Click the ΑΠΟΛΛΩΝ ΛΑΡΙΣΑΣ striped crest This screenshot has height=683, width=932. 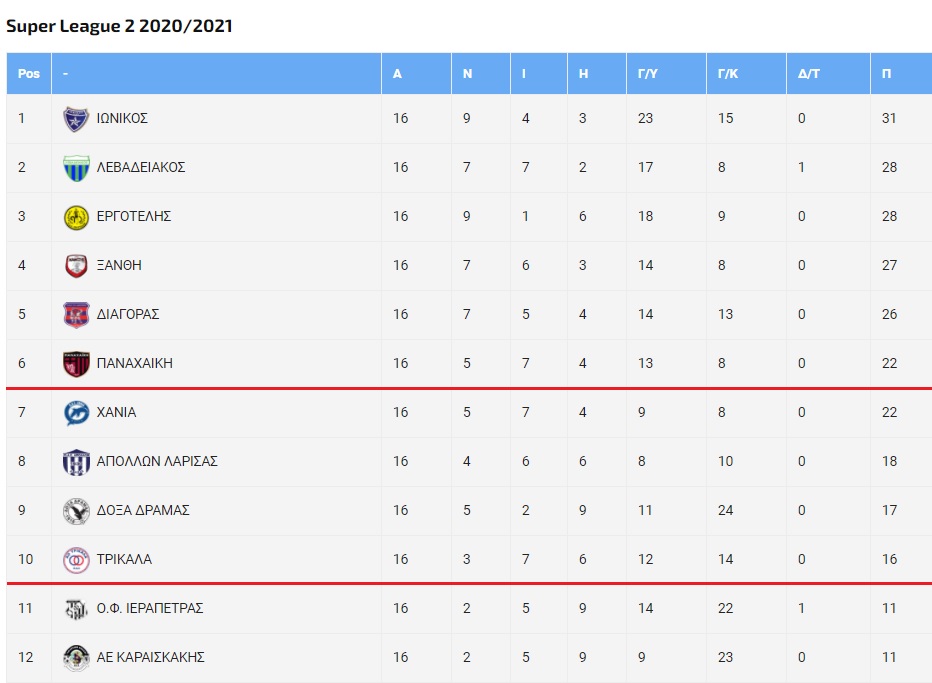point(76,462)
